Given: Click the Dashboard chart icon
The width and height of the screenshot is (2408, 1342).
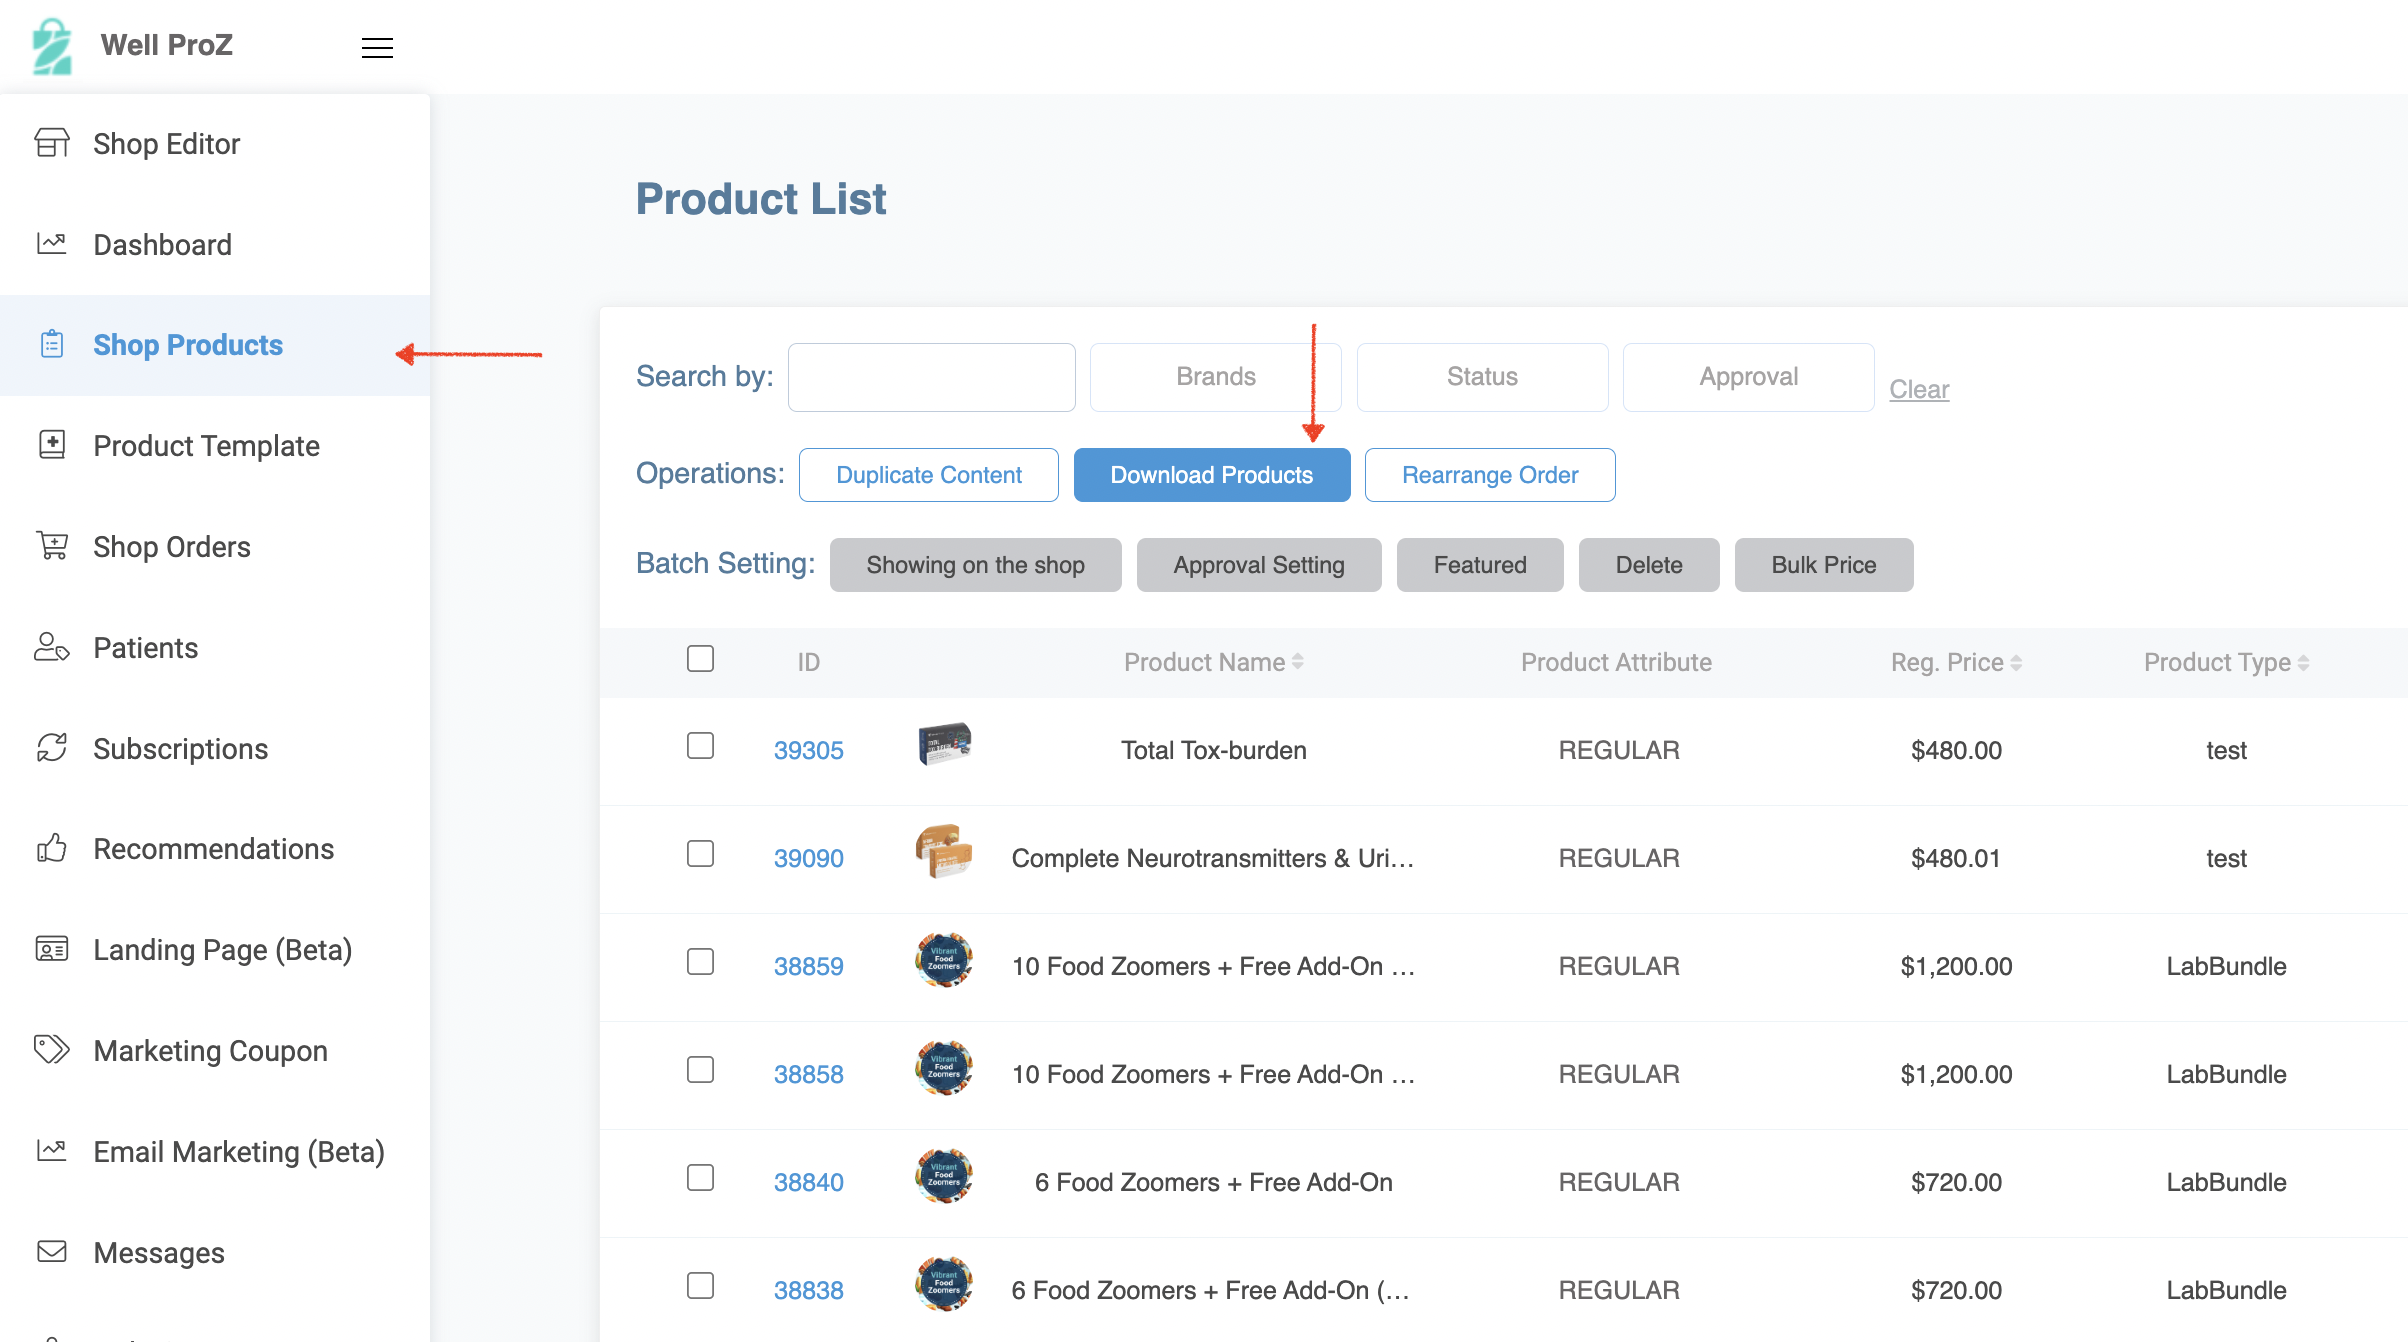Looking at the screenshot, I should tap(52, 243).
